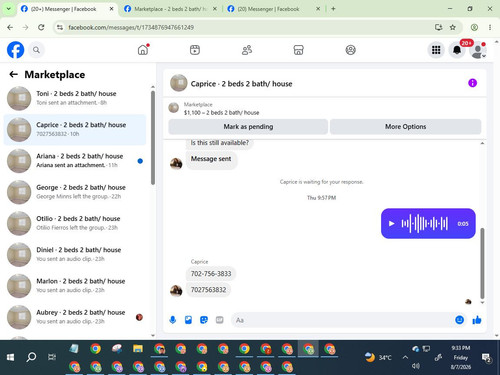
Task: Open the emoji picker in message box
Action: [x=459, y=320]
